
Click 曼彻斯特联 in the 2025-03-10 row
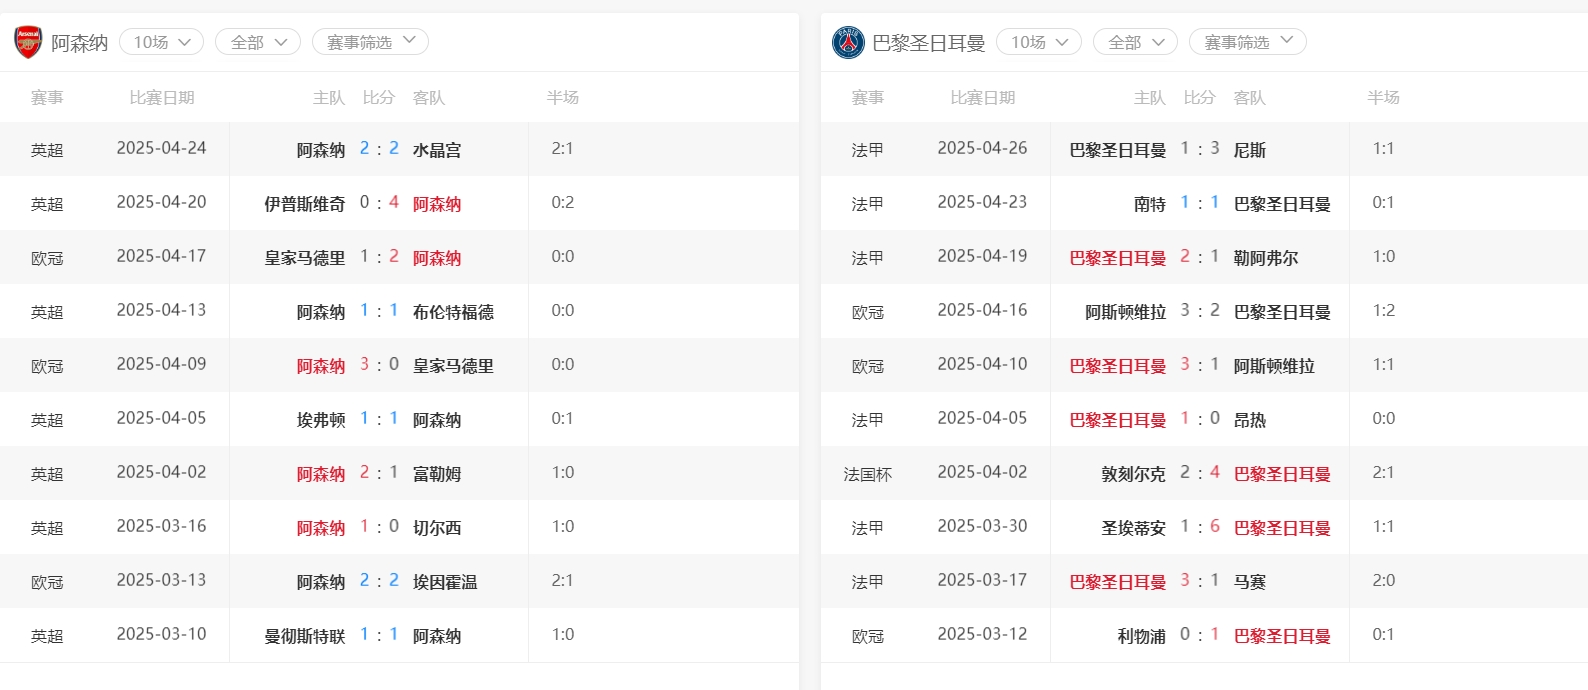pyautogui.click(x=304, y=636)
